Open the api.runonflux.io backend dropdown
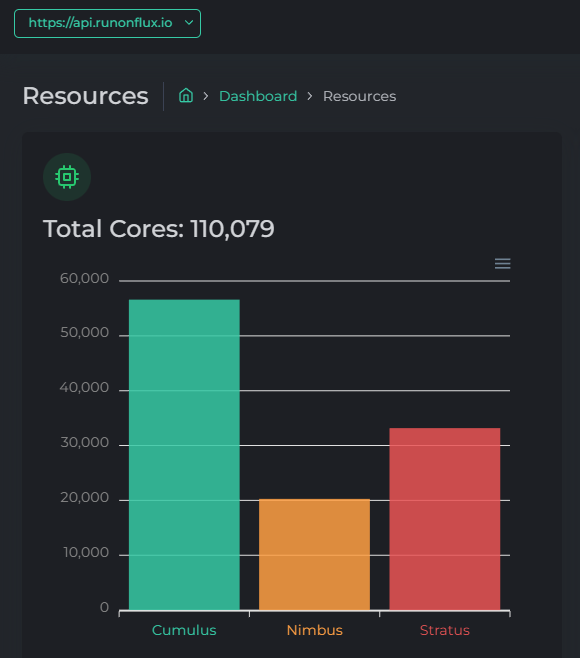 (107, 24)
